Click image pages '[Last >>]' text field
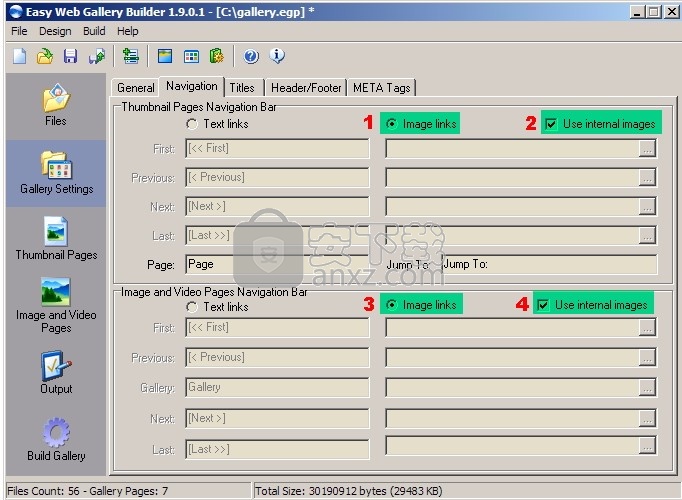 click(x=277, y=449)
